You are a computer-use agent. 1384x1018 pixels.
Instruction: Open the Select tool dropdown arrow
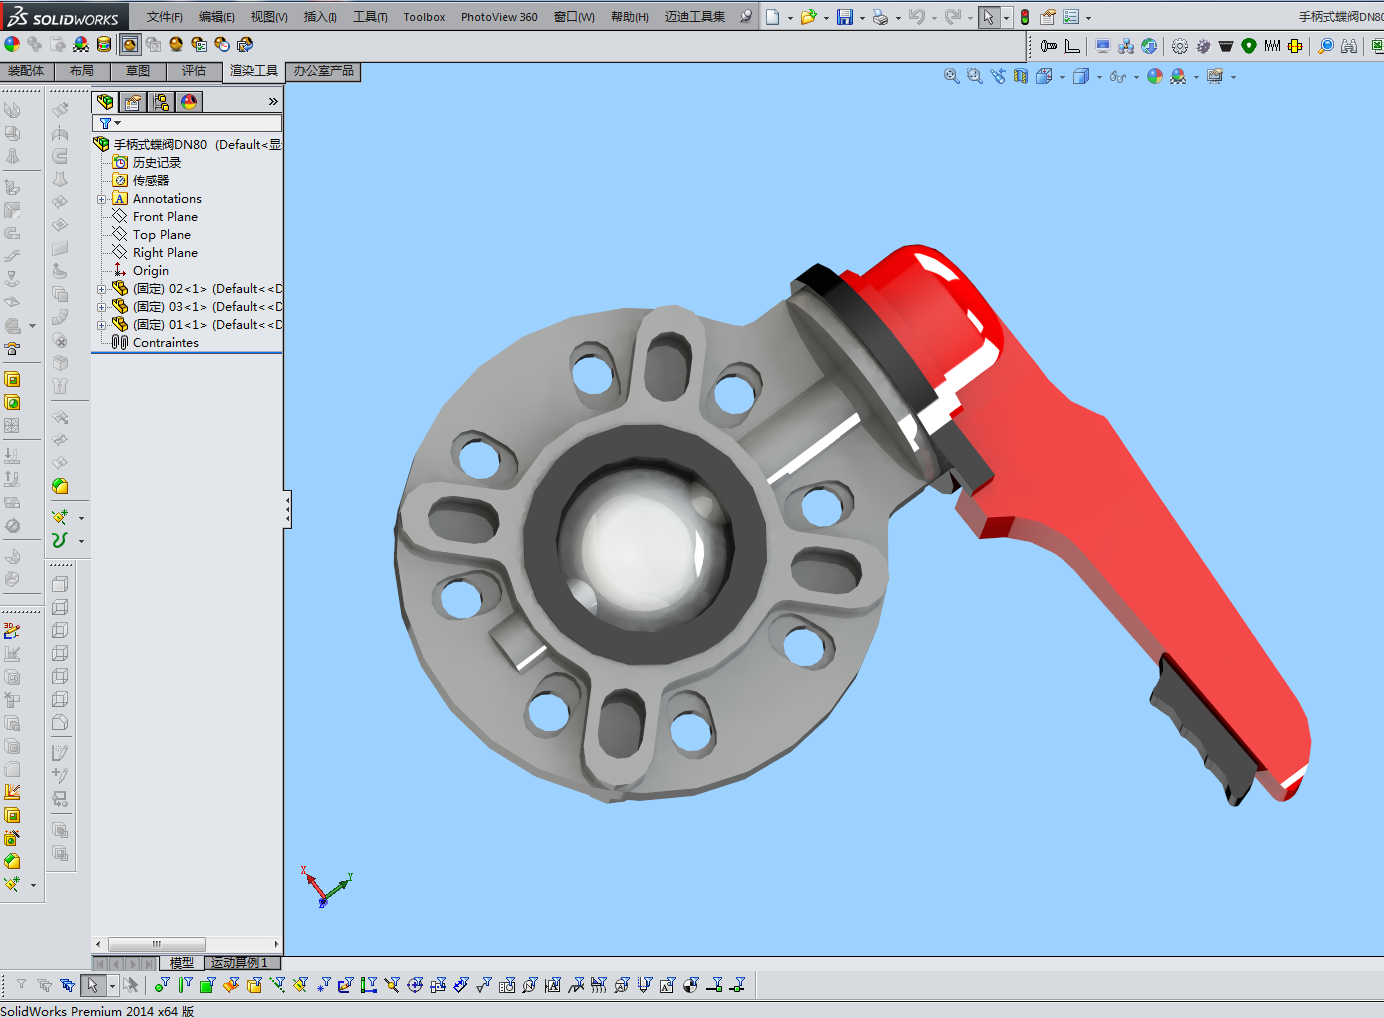pos(1006,18)
